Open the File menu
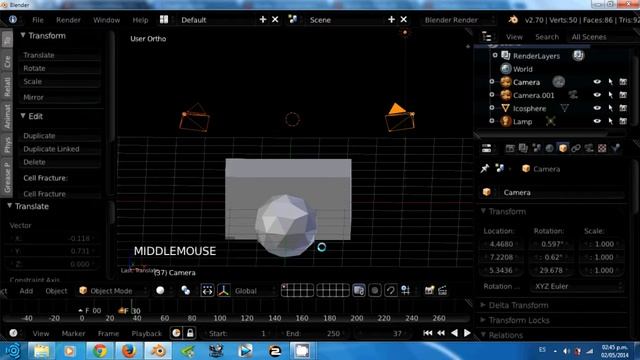Image resolution: width=640 pixels, height=360 pixels. [x=38, y=20]
